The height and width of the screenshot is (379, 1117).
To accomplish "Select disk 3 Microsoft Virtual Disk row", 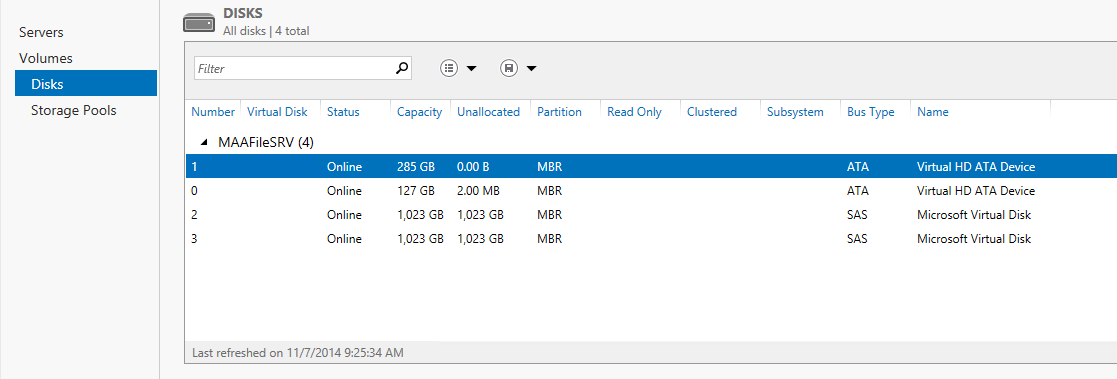I will tap(650, 239).
